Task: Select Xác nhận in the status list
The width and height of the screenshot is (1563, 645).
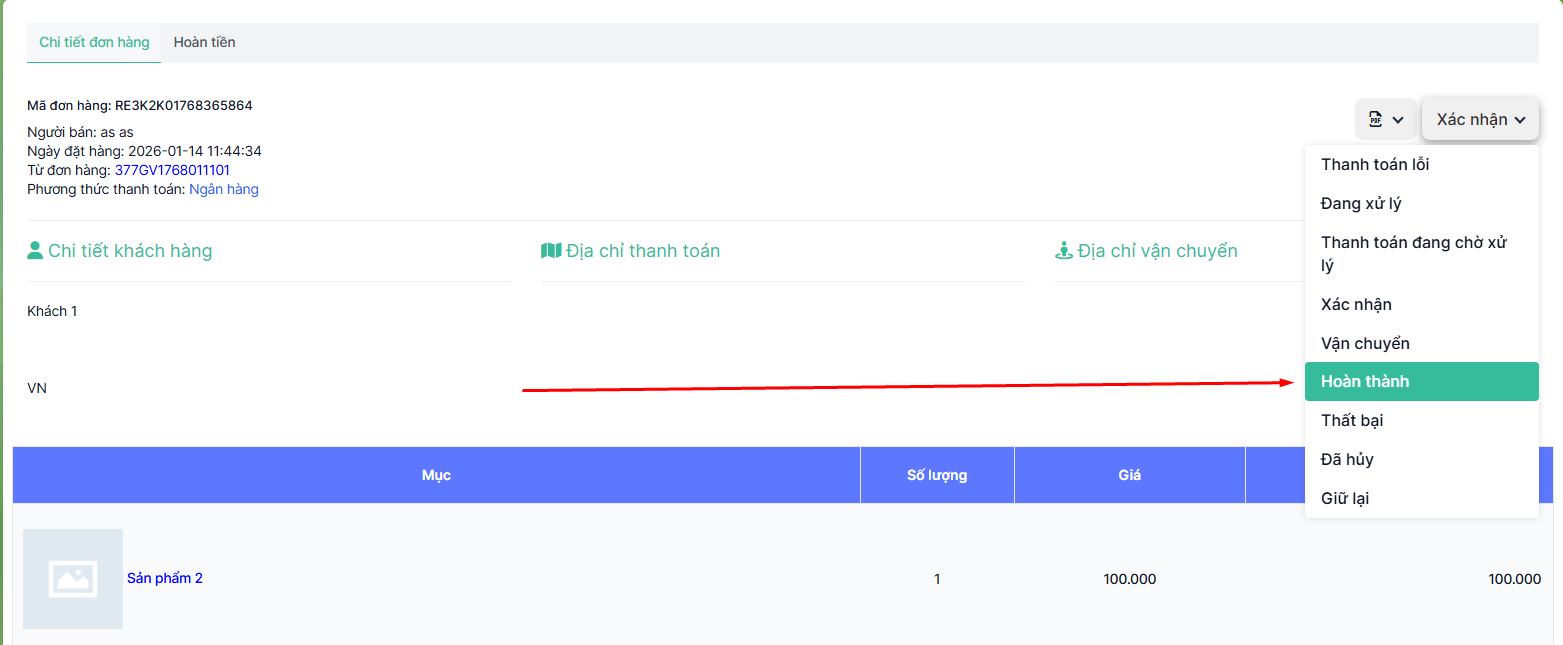Action: point(1356,304)
